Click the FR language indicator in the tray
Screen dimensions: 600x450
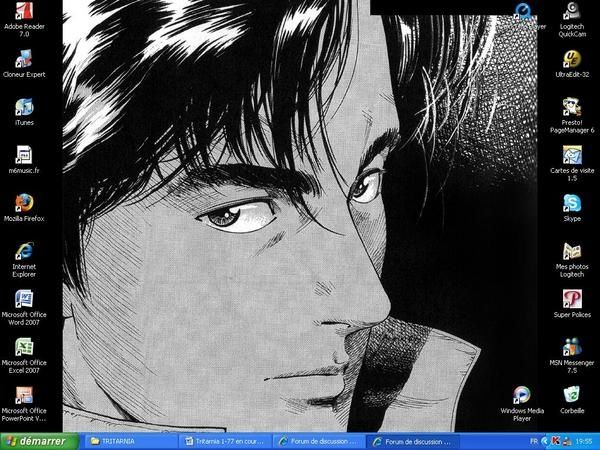pos(534,442)
